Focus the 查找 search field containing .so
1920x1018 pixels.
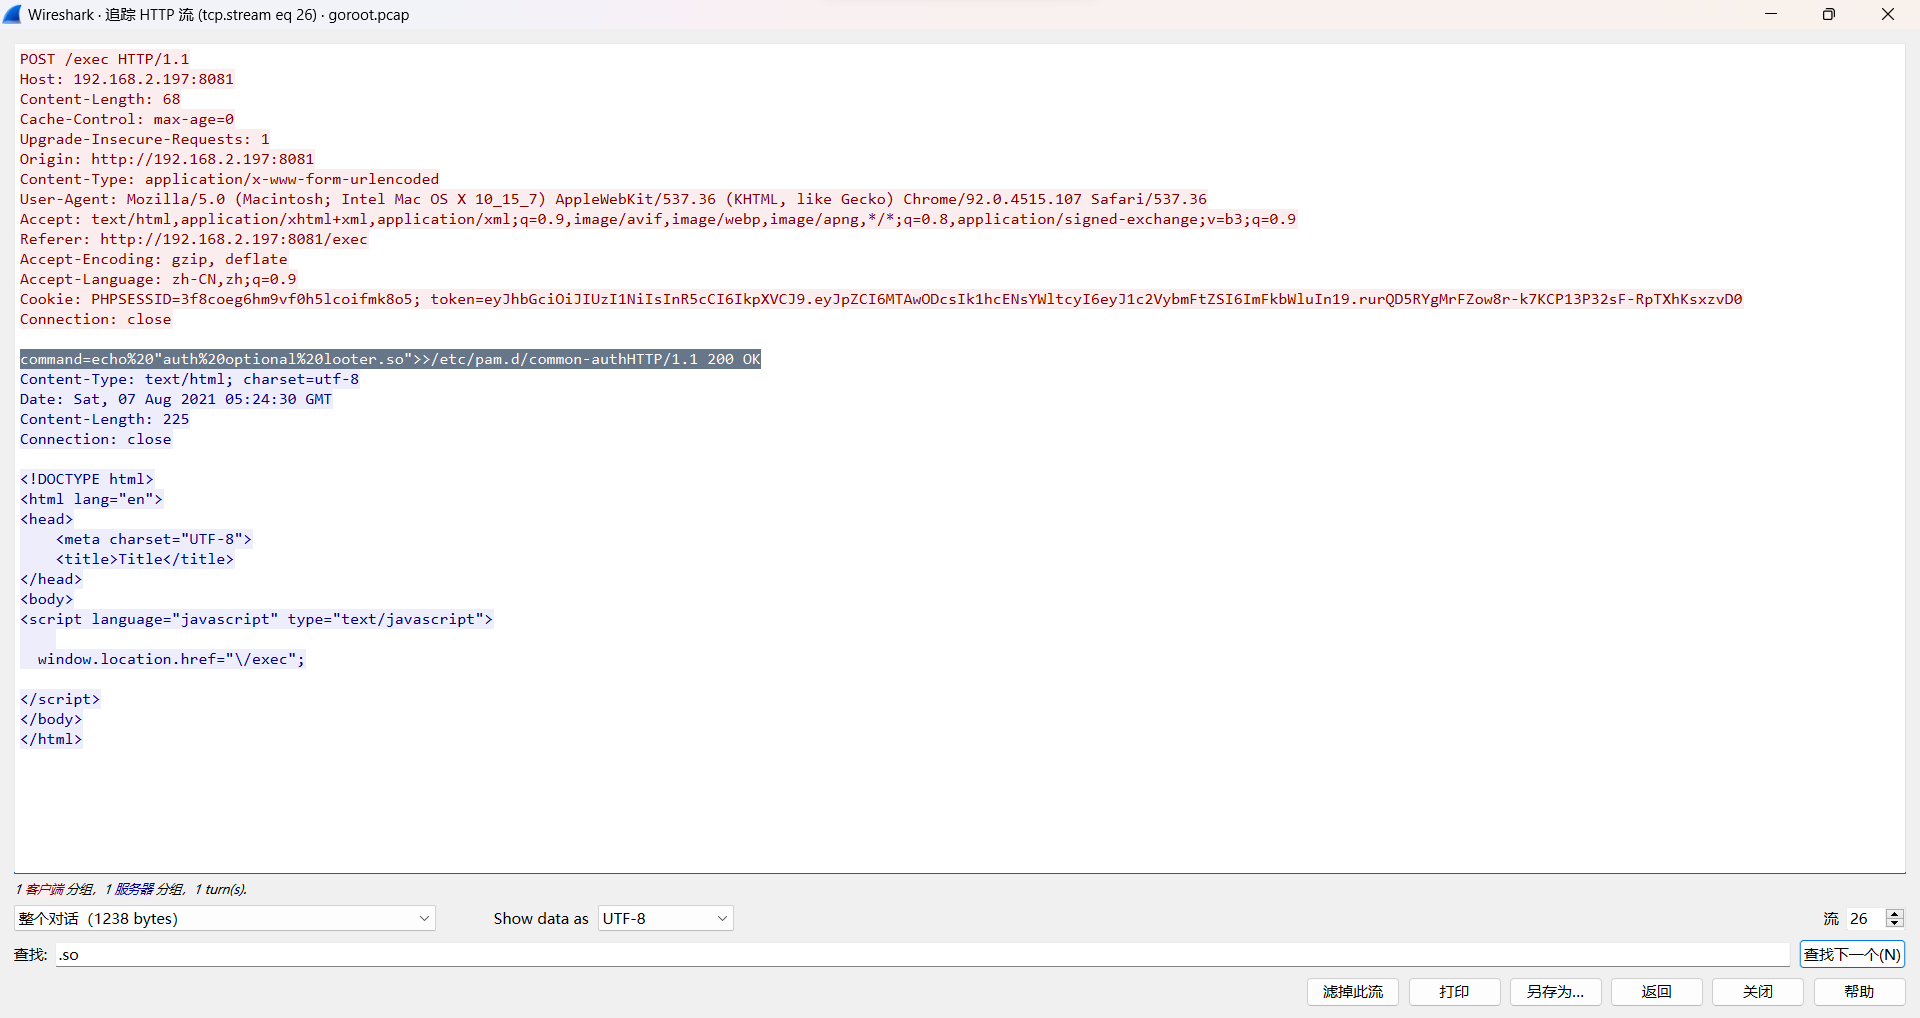click(922, 955)
